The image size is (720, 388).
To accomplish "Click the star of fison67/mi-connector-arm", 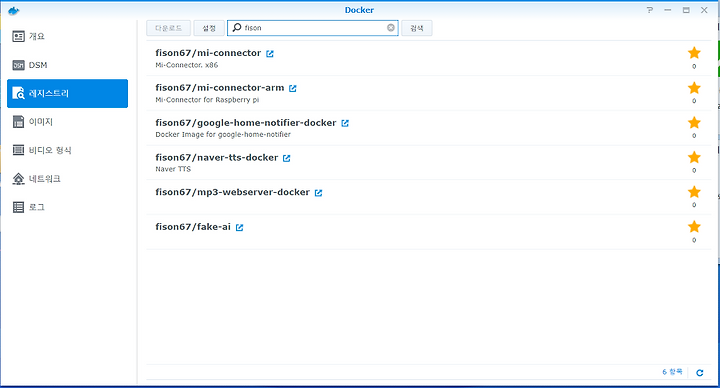I will pos(694,88).
